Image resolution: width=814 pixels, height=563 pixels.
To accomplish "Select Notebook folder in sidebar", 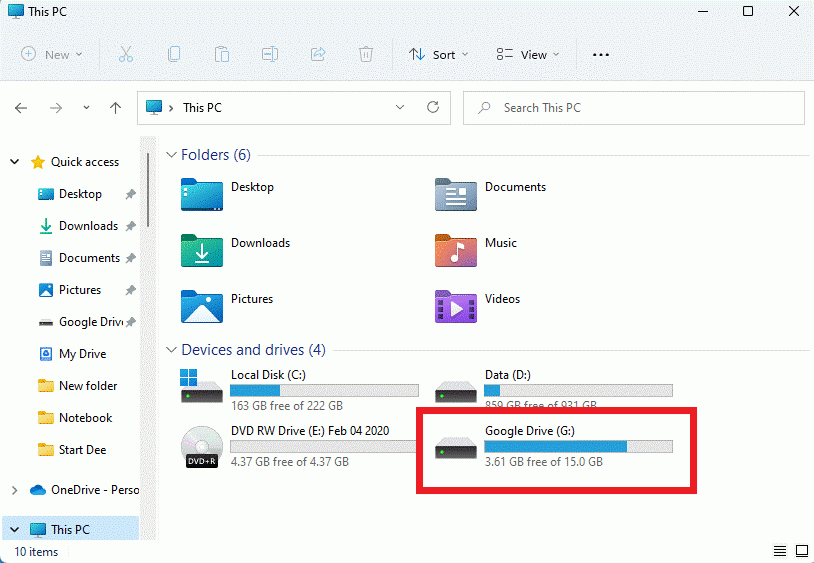I will point(85,418).
